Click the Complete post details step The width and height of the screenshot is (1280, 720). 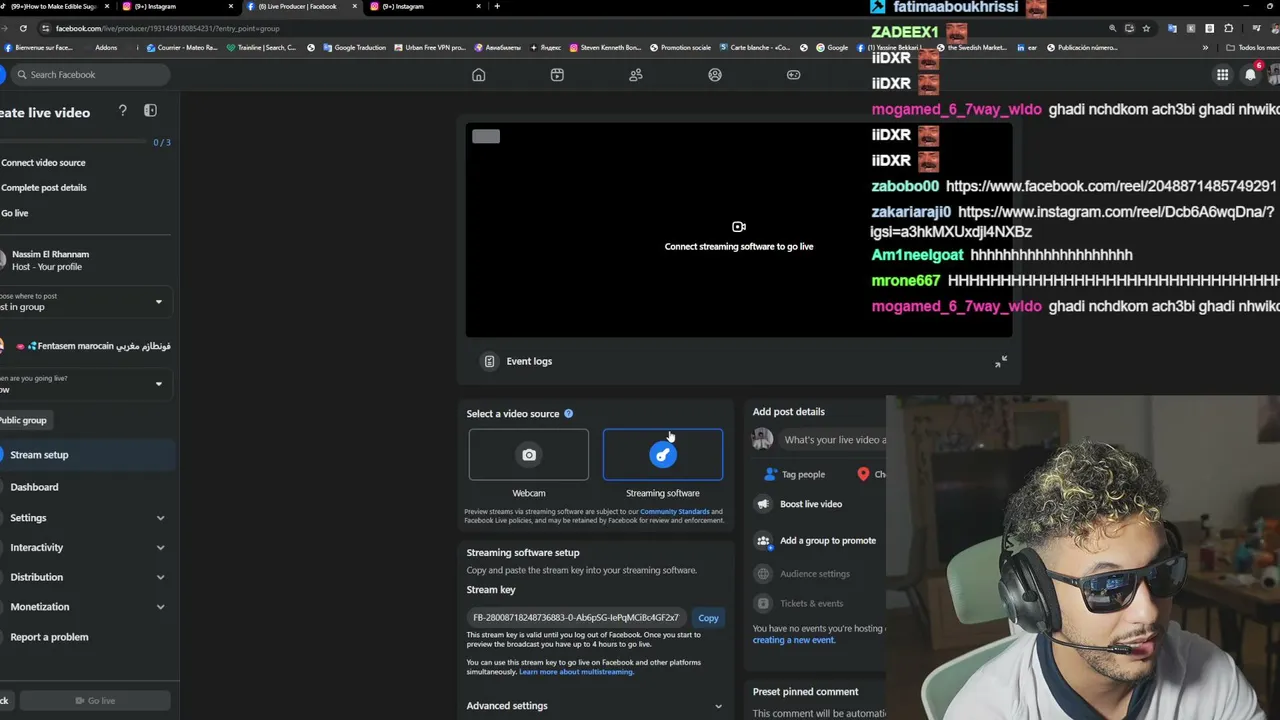click(44, 188)
